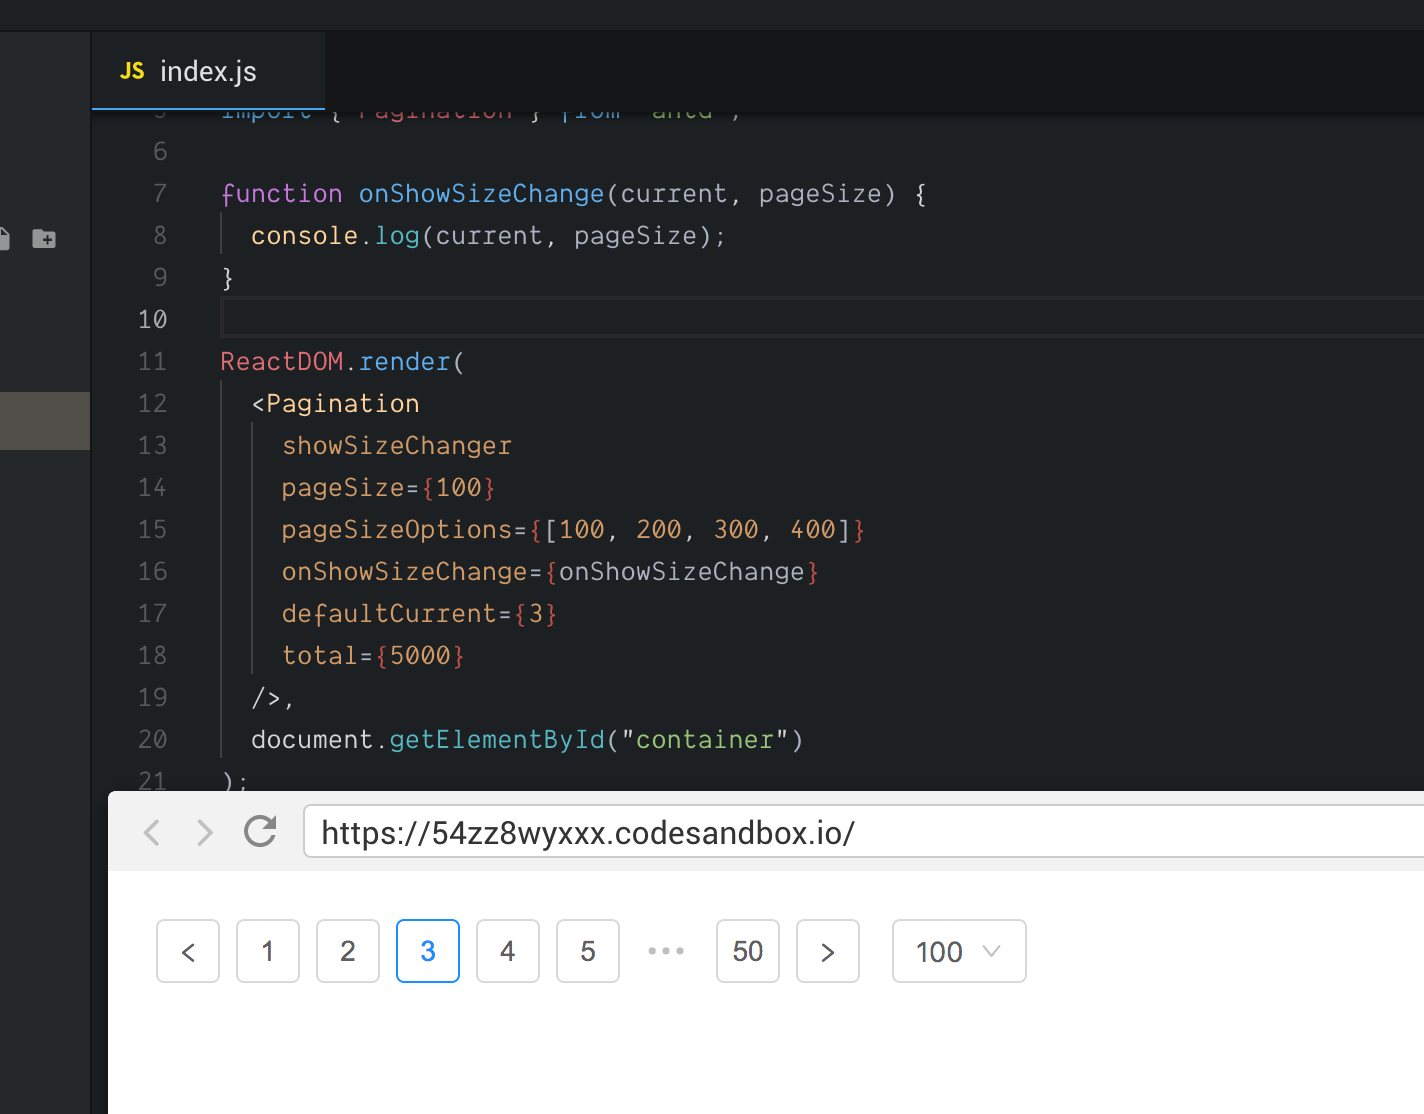Go to next page with right chevron
Image resolution: width=1424 pixels, height=1114 pixels.
click(x=827, y=951)
